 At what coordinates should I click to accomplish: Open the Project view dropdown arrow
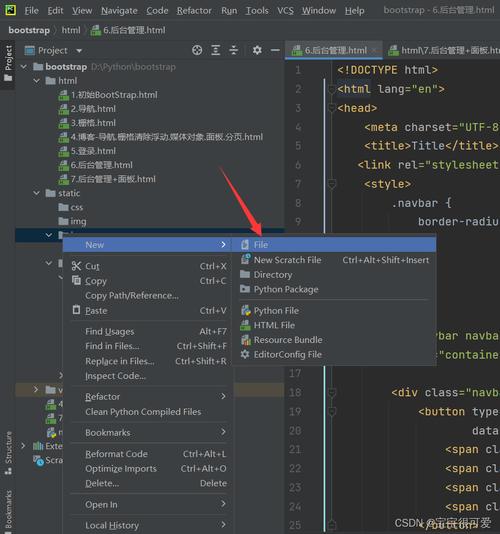[x=79, y=51]
